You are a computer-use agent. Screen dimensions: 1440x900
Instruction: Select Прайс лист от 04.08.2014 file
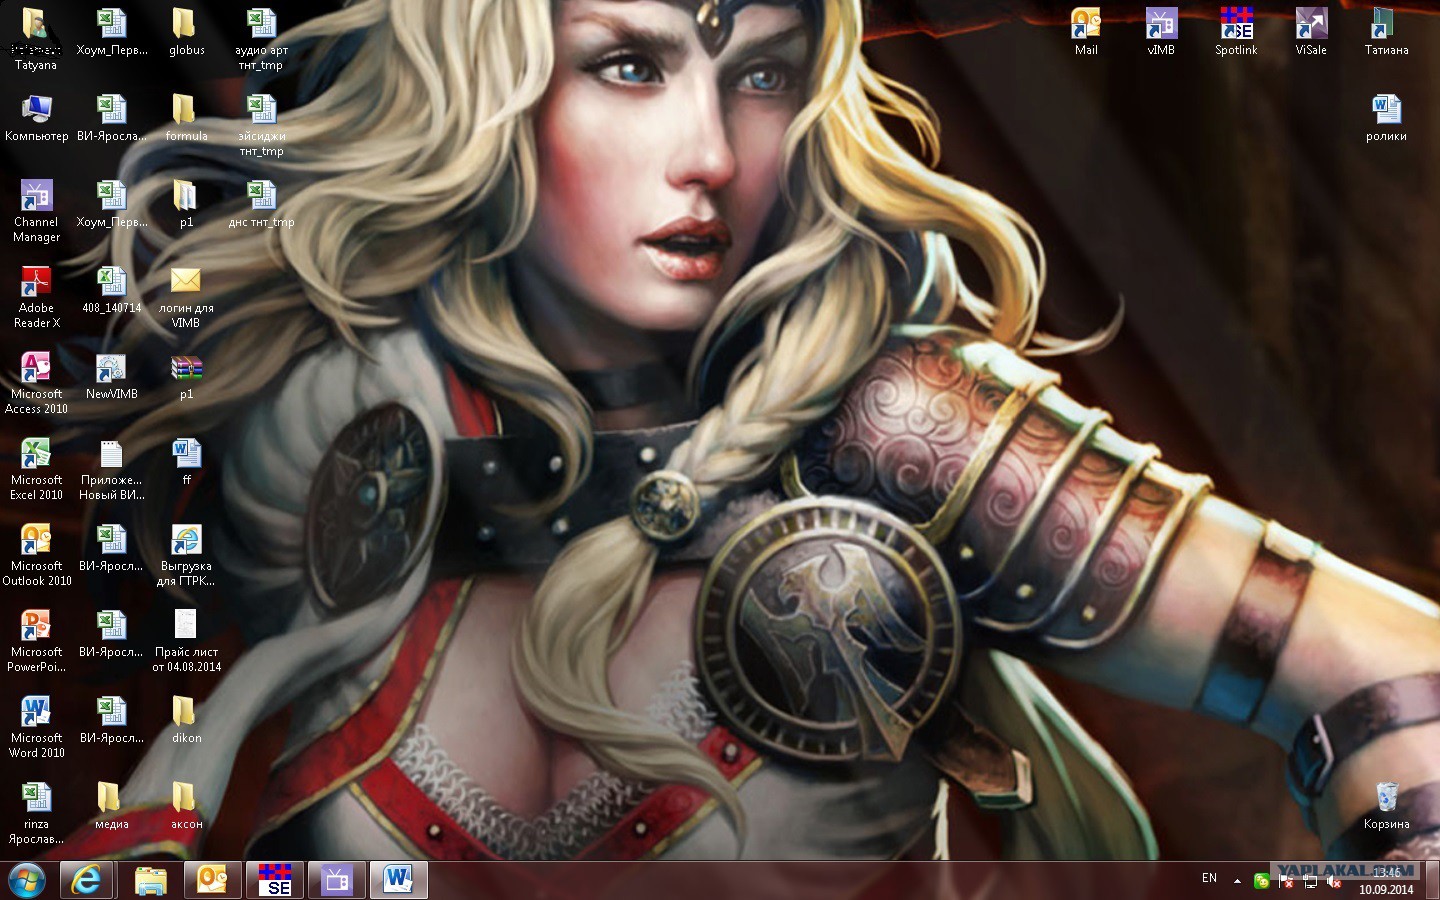(x=186, y=642)
